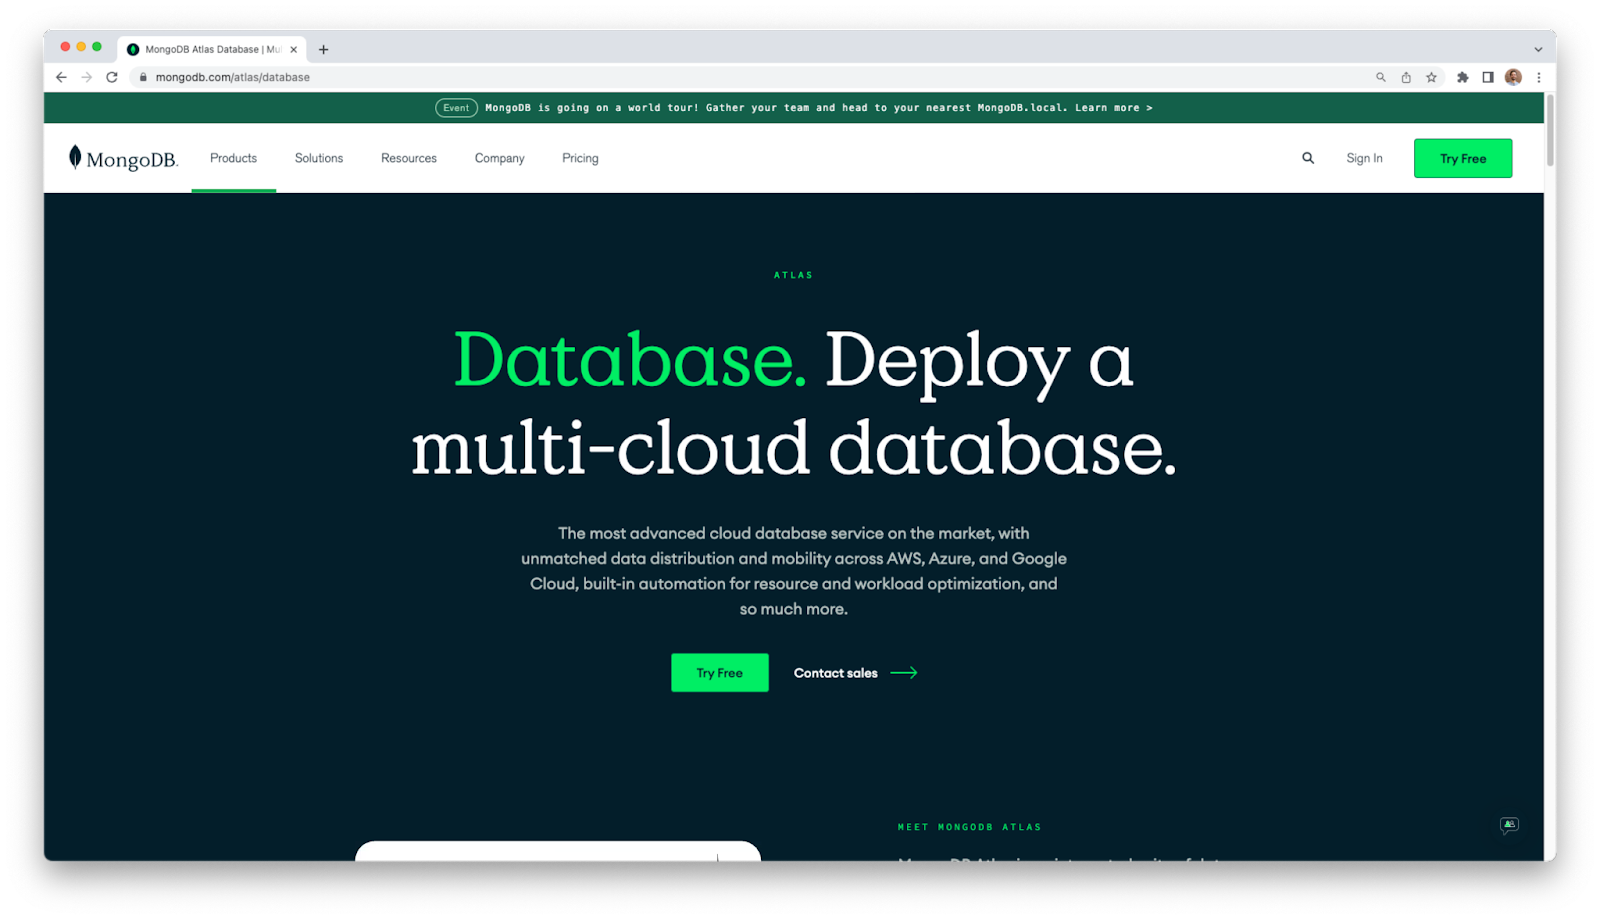Click the Try Free button in header
Screen dimensions: 1600x919
click(1462, 158)
